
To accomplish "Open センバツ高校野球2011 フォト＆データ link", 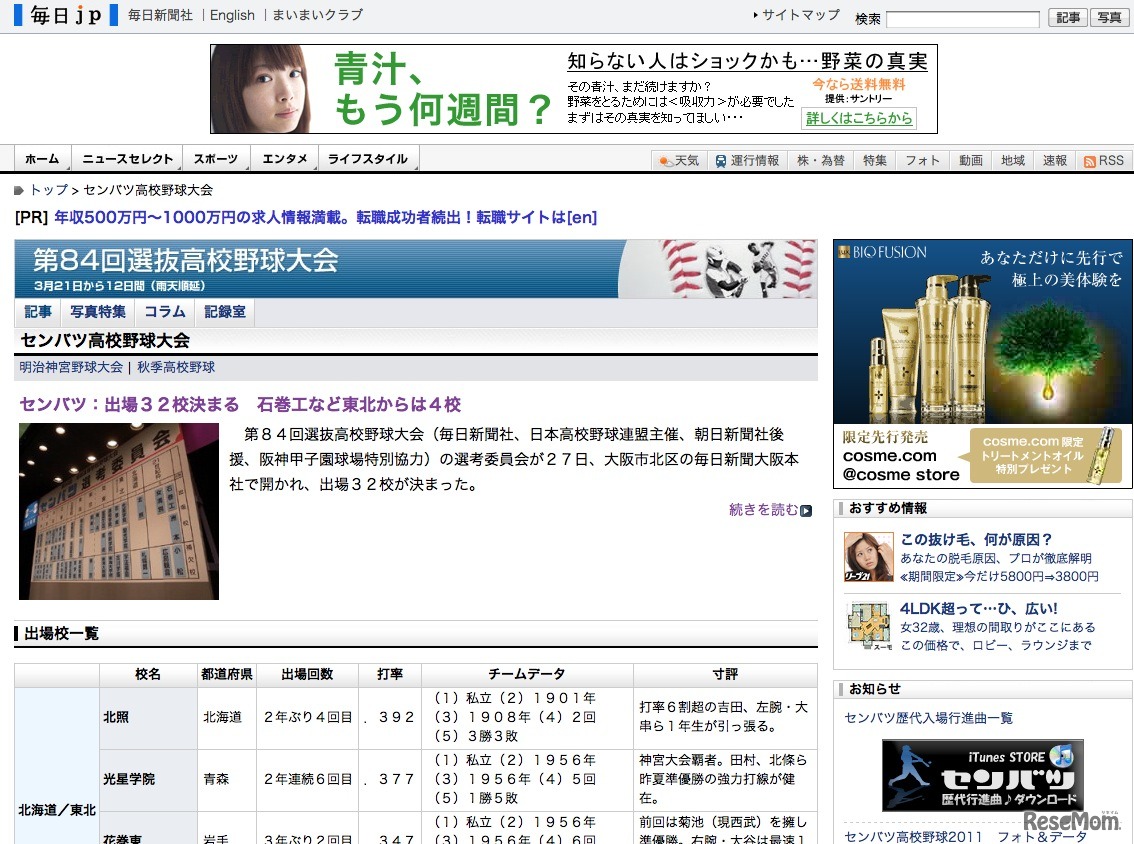I will [965, 837].
